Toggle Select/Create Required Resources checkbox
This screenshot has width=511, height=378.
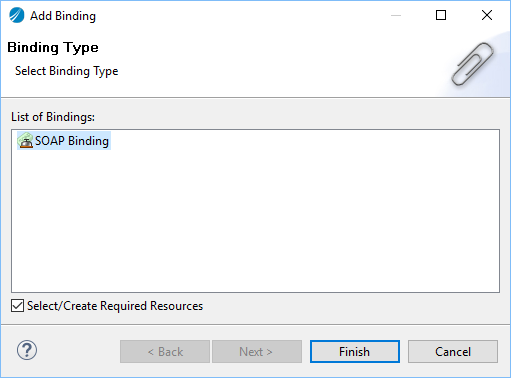click(17, 306)
